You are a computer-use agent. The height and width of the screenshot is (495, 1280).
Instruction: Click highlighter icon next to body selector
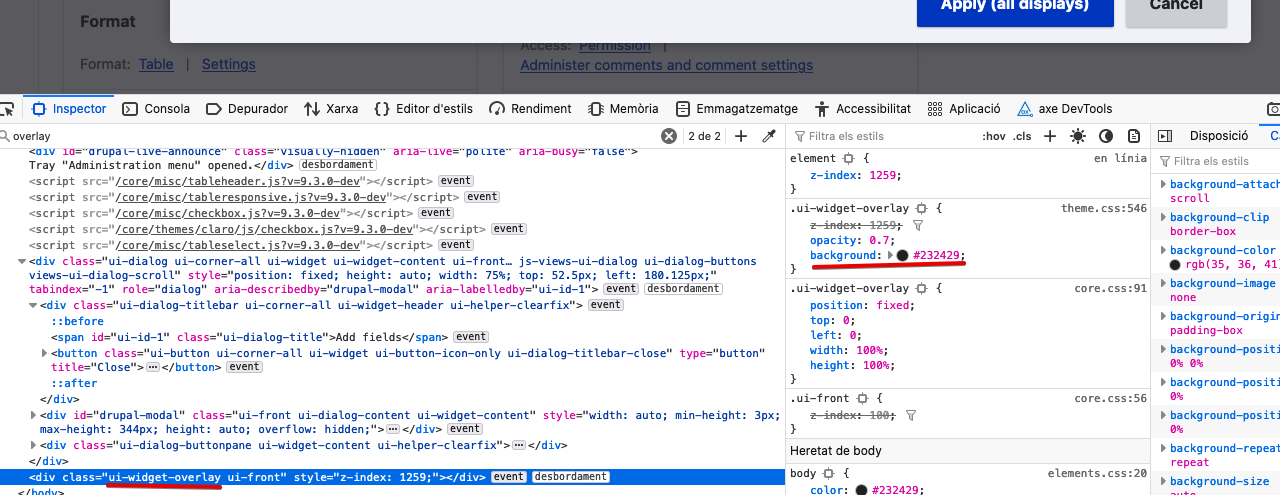[x=828, y=473]
